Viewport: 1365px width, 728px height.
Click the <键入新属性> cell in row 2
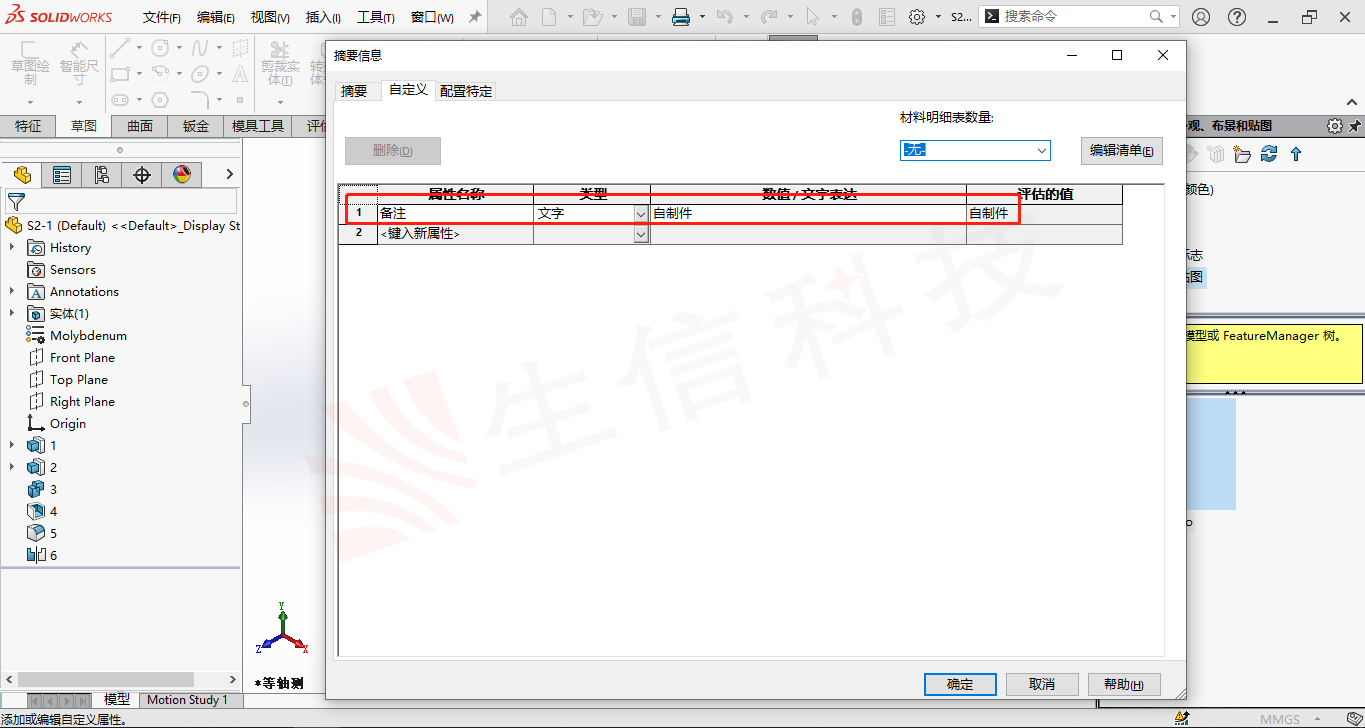tap(455, 234)
